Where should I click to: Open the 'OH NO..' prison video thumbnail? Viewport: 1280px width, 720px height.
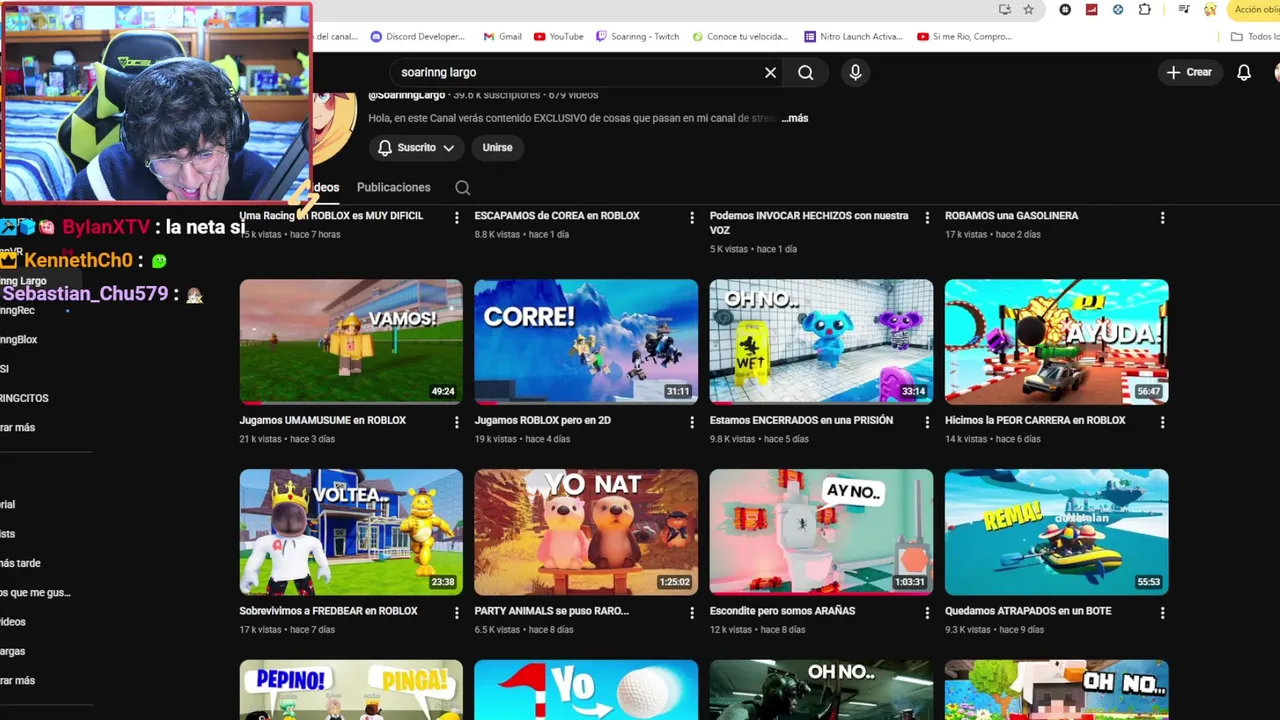point(821,341)
